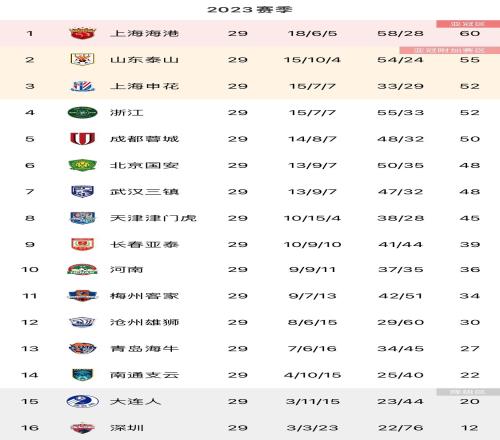This screenshot has height=440, width=500.
Task: Click the Dalian Pro (大连人) blue logo
Action: [x=83, y=401]
